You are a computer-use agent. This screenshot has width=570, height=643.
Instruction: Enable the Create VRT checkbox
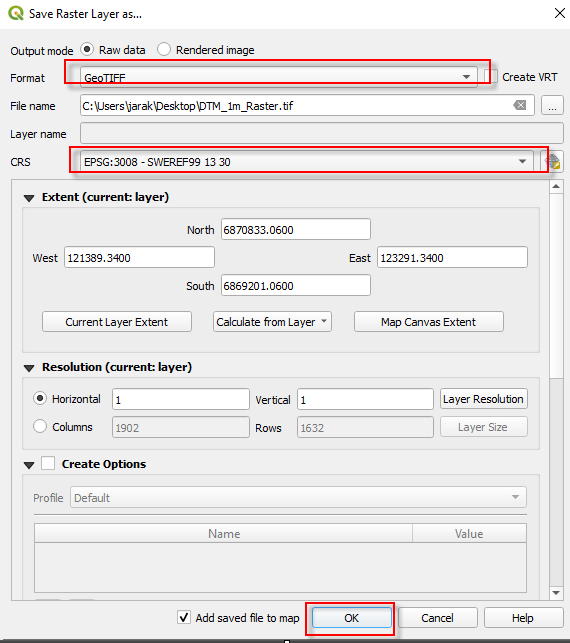tap(491, 77)
